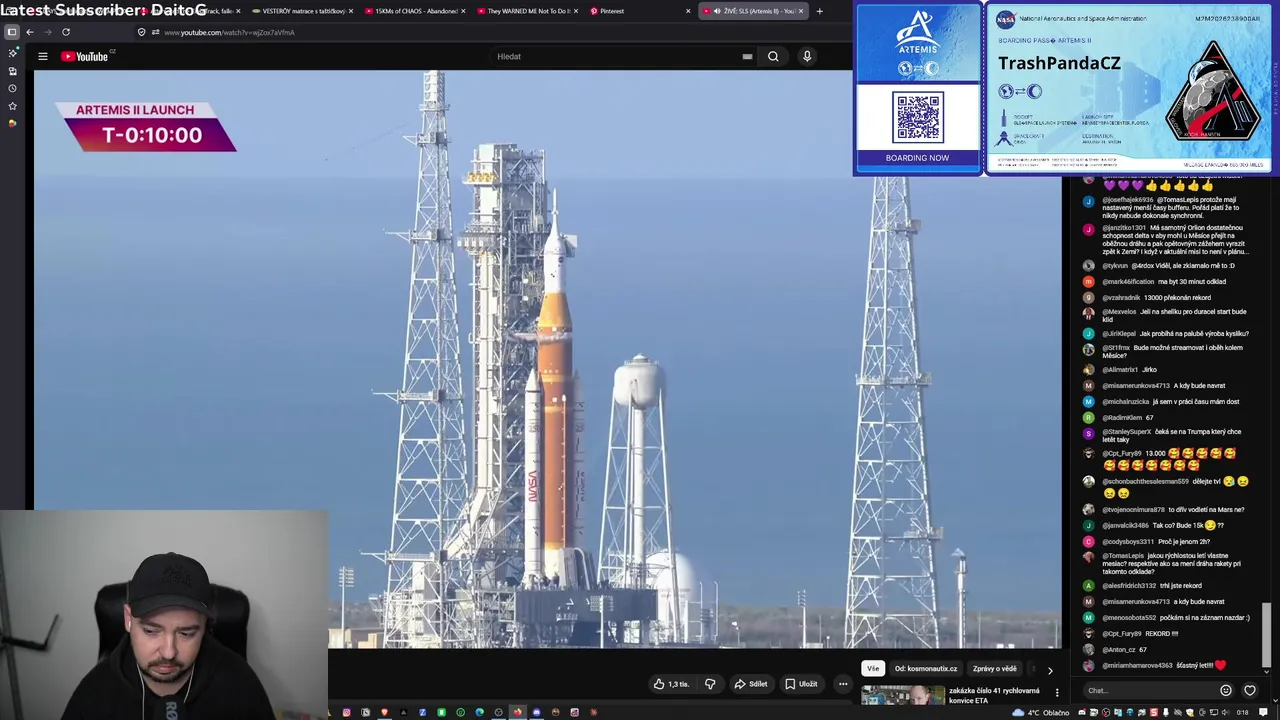Open the bookmarks star icon in the sidebar
This screenshot has height=720, width=1280.
[12, 106]
